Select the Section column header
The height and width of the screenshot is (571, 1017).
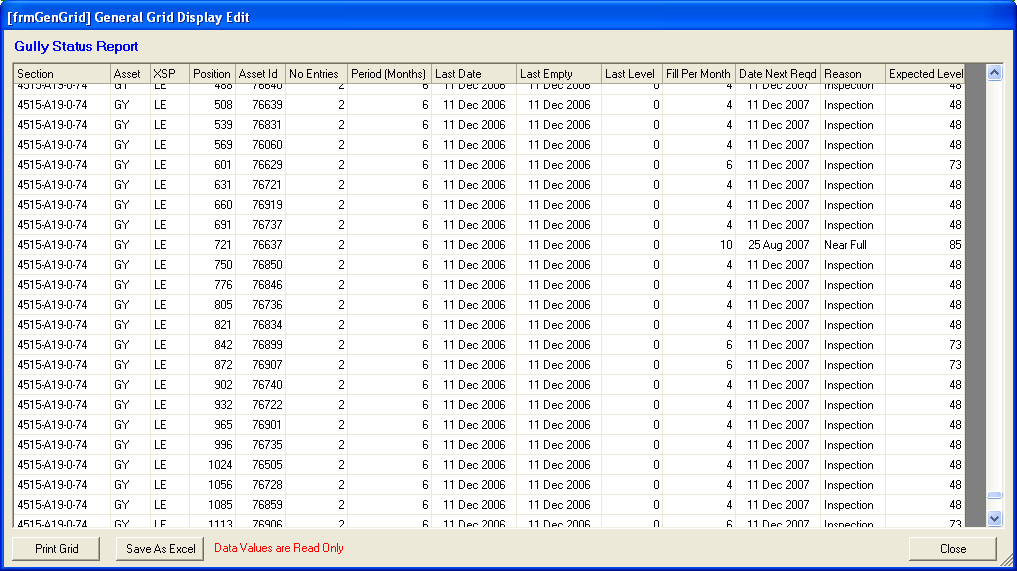pos(62,74)
